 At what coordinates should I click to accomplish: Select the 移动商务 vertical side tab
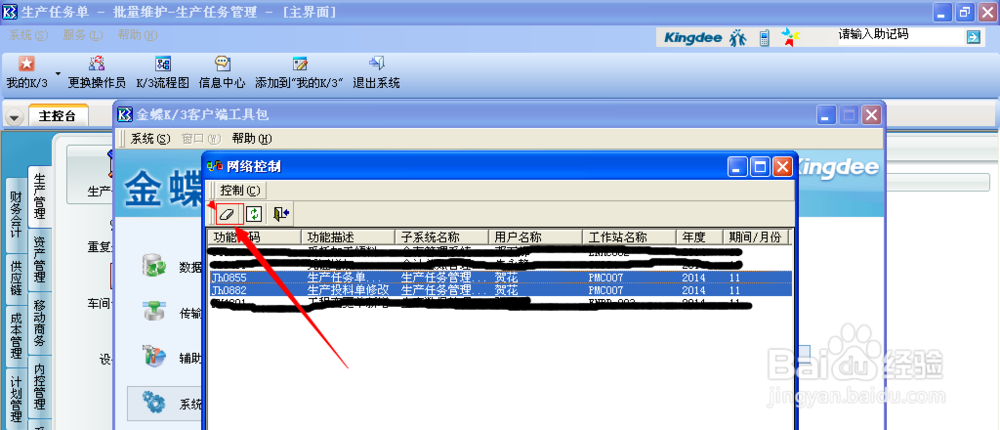click(40, 323)
